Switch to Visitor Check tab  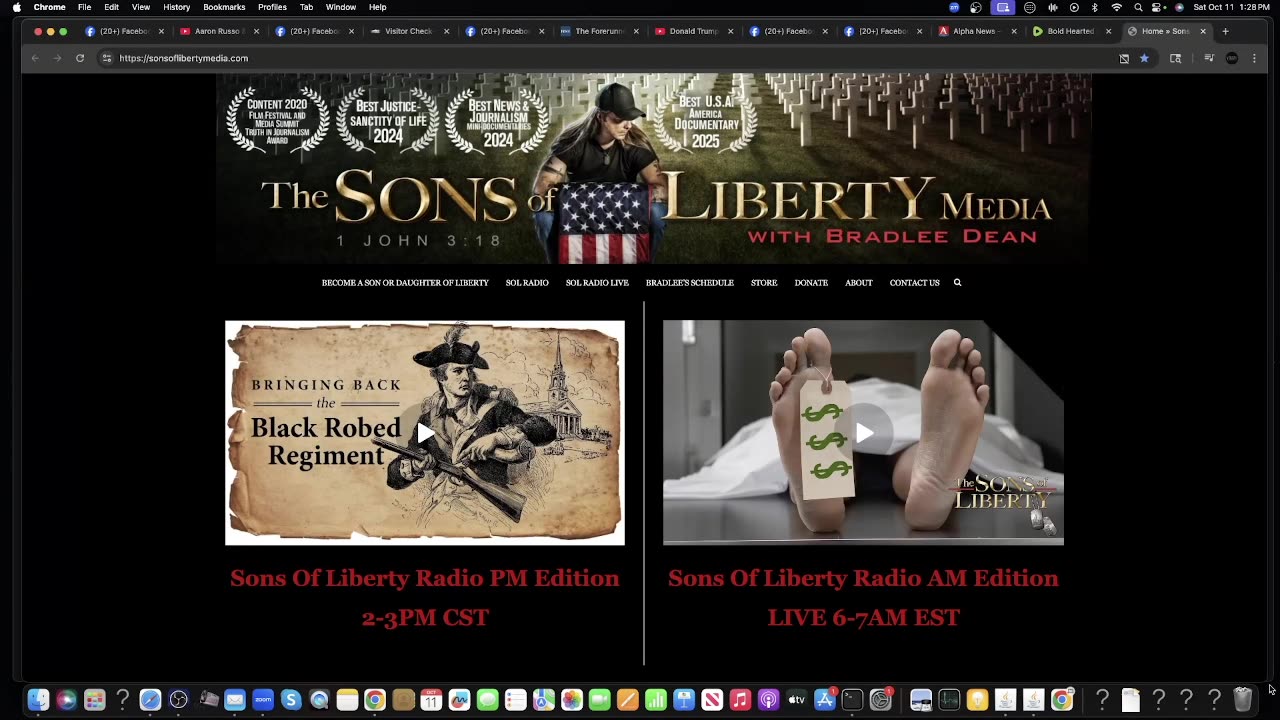pos(409,31)
